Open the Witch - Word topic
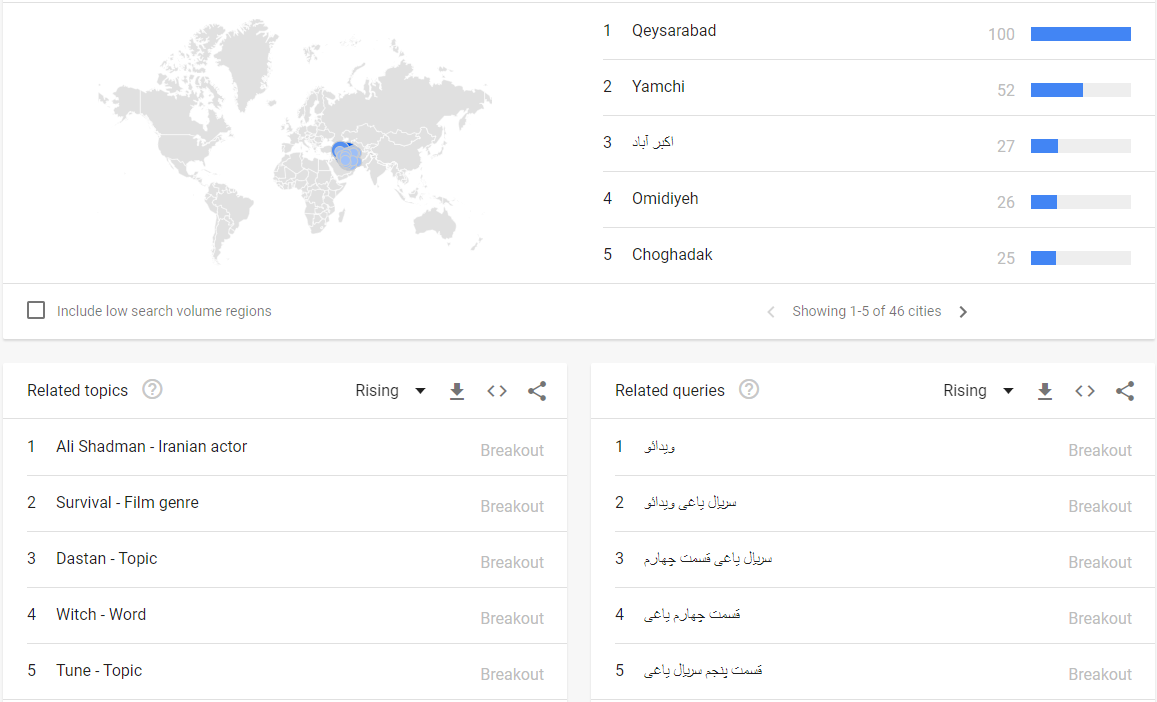 click(101, 615)
